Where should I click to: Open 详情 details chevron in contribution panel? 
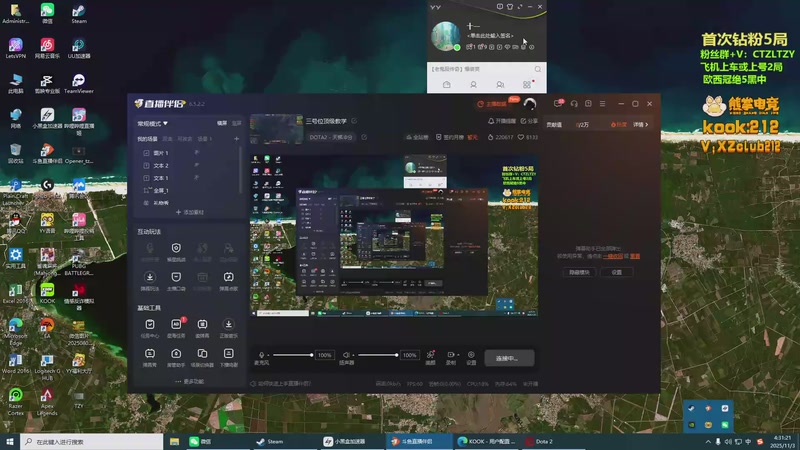[641, 124]
